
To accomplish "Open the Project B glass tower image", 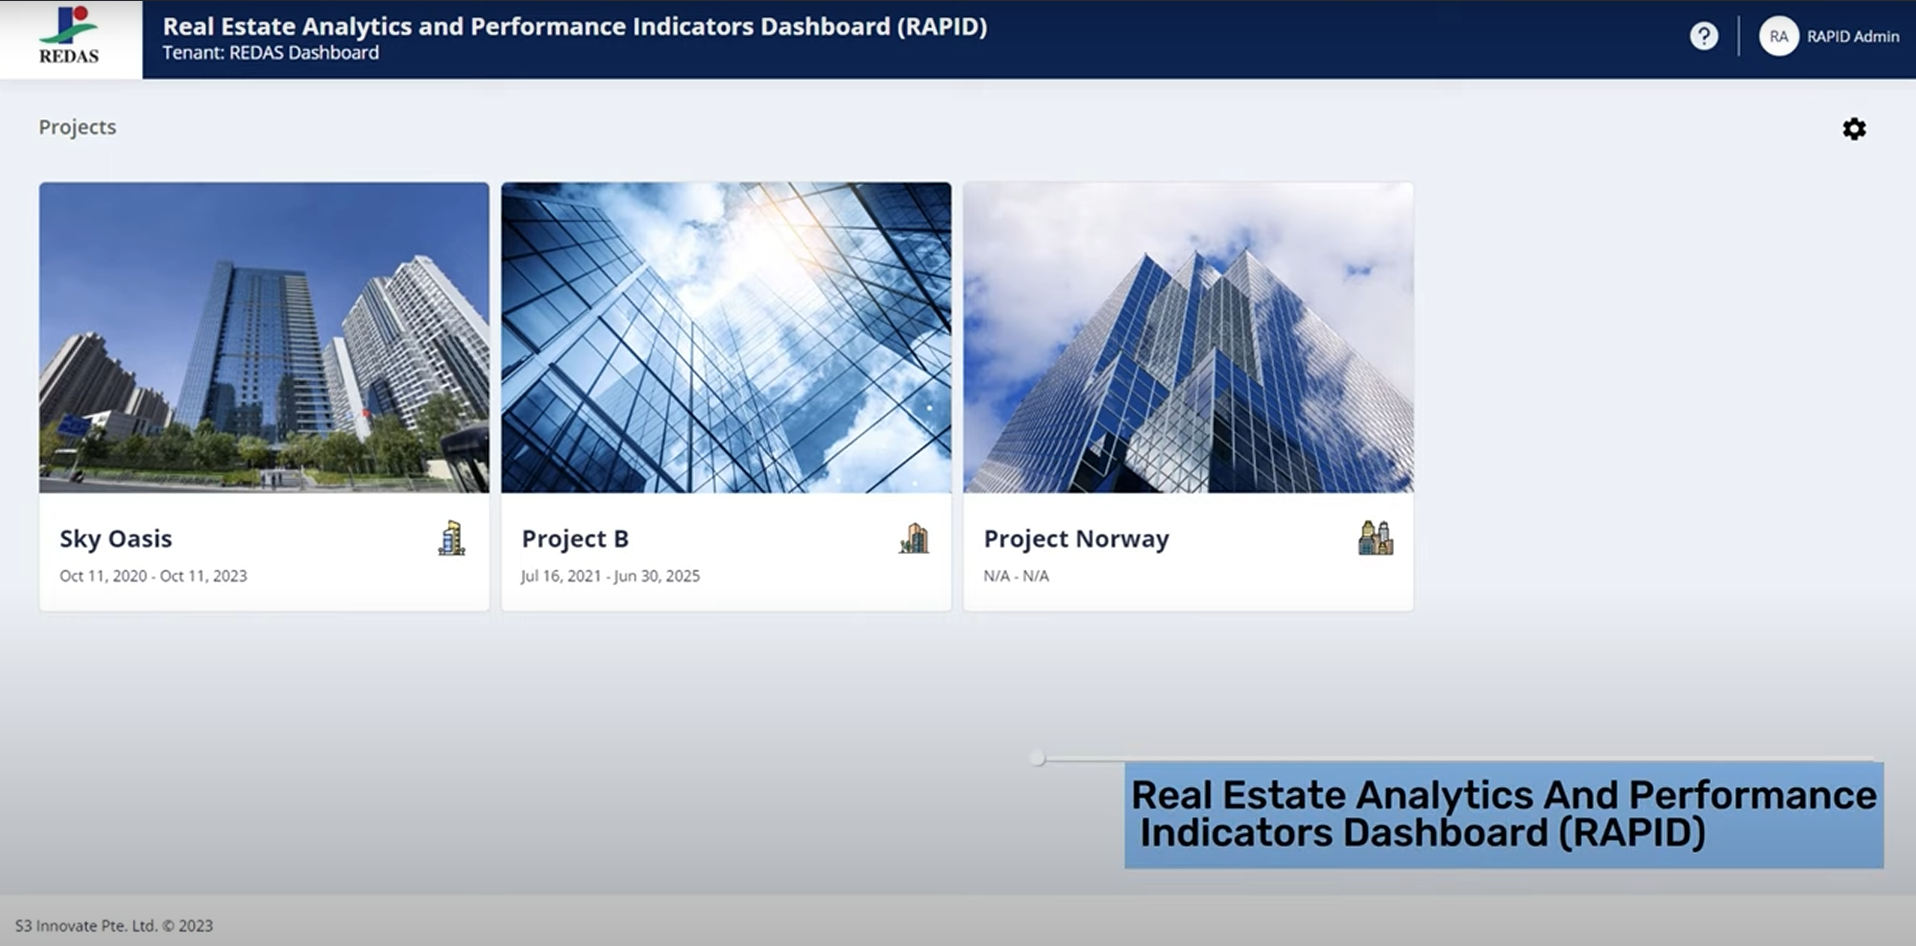I will 726,337.
